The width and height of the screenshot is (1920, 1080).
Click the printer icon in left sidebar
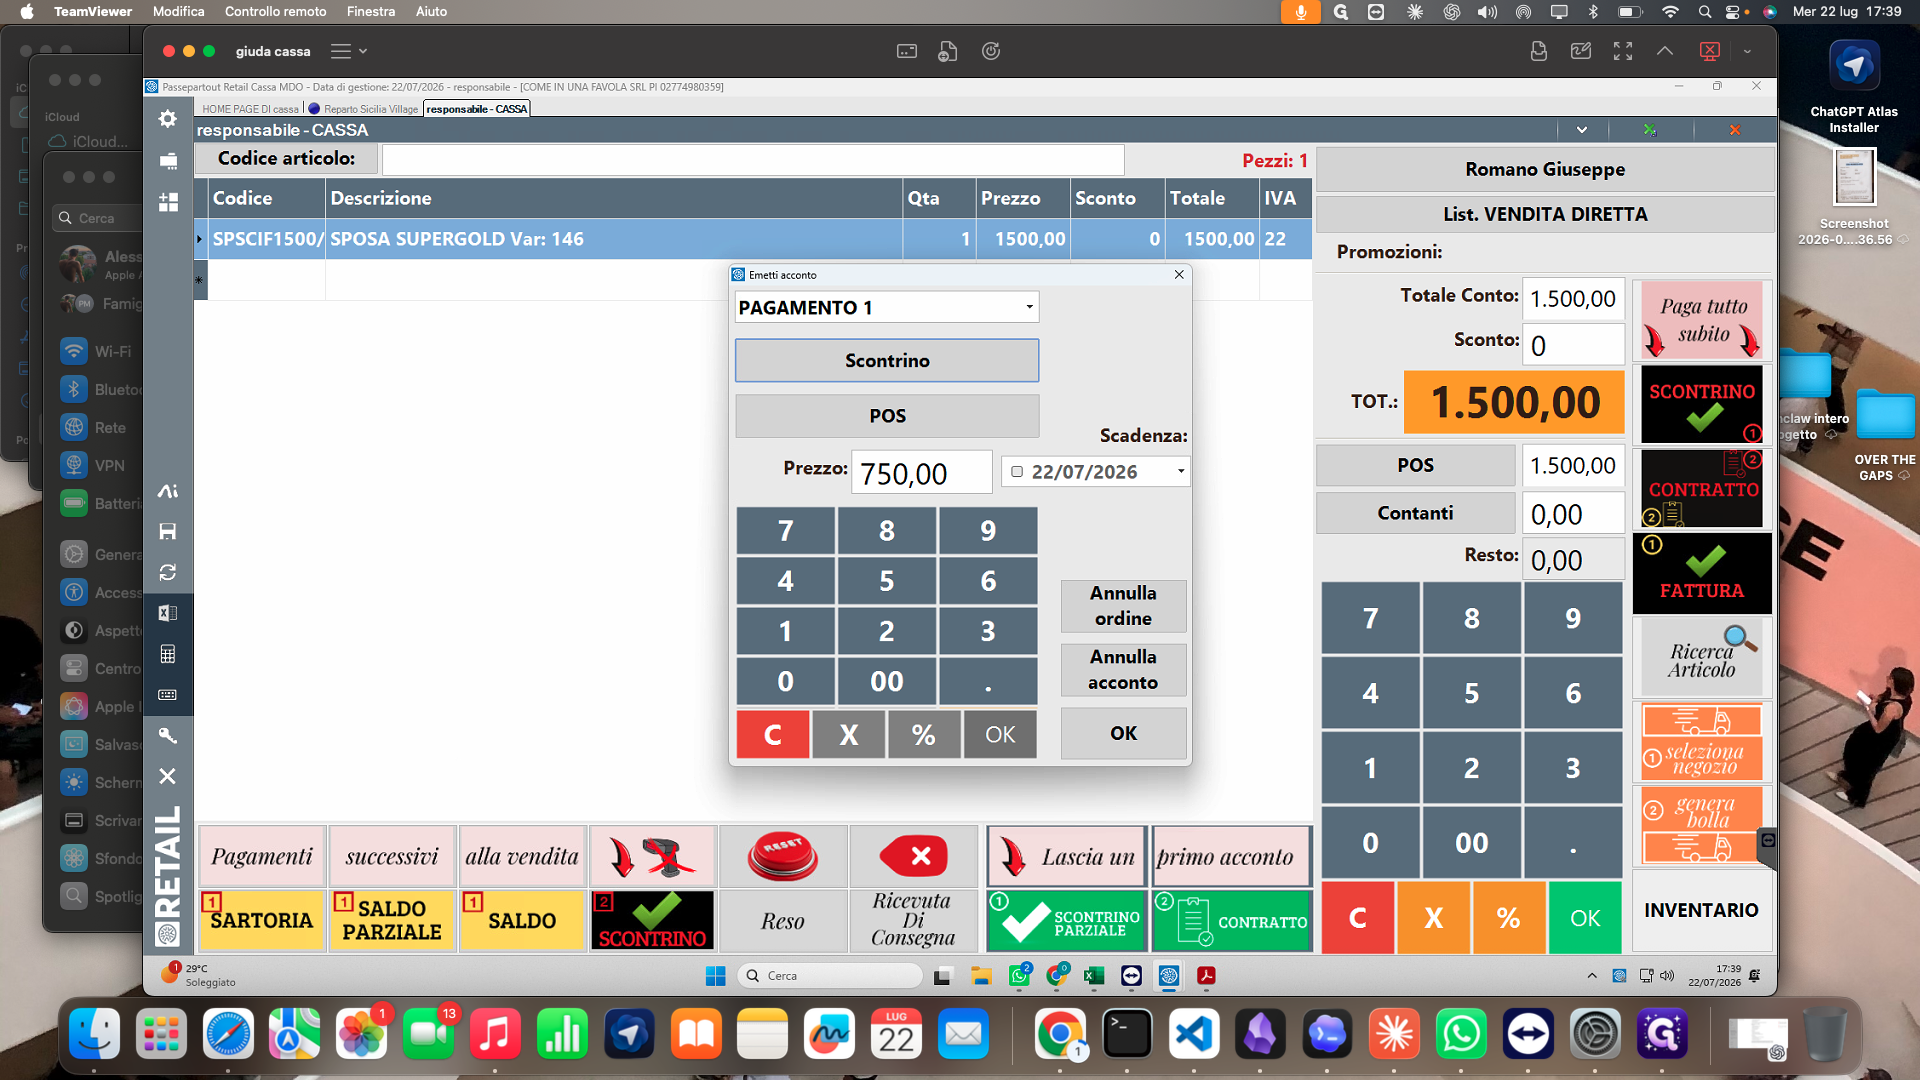(168, 160)
